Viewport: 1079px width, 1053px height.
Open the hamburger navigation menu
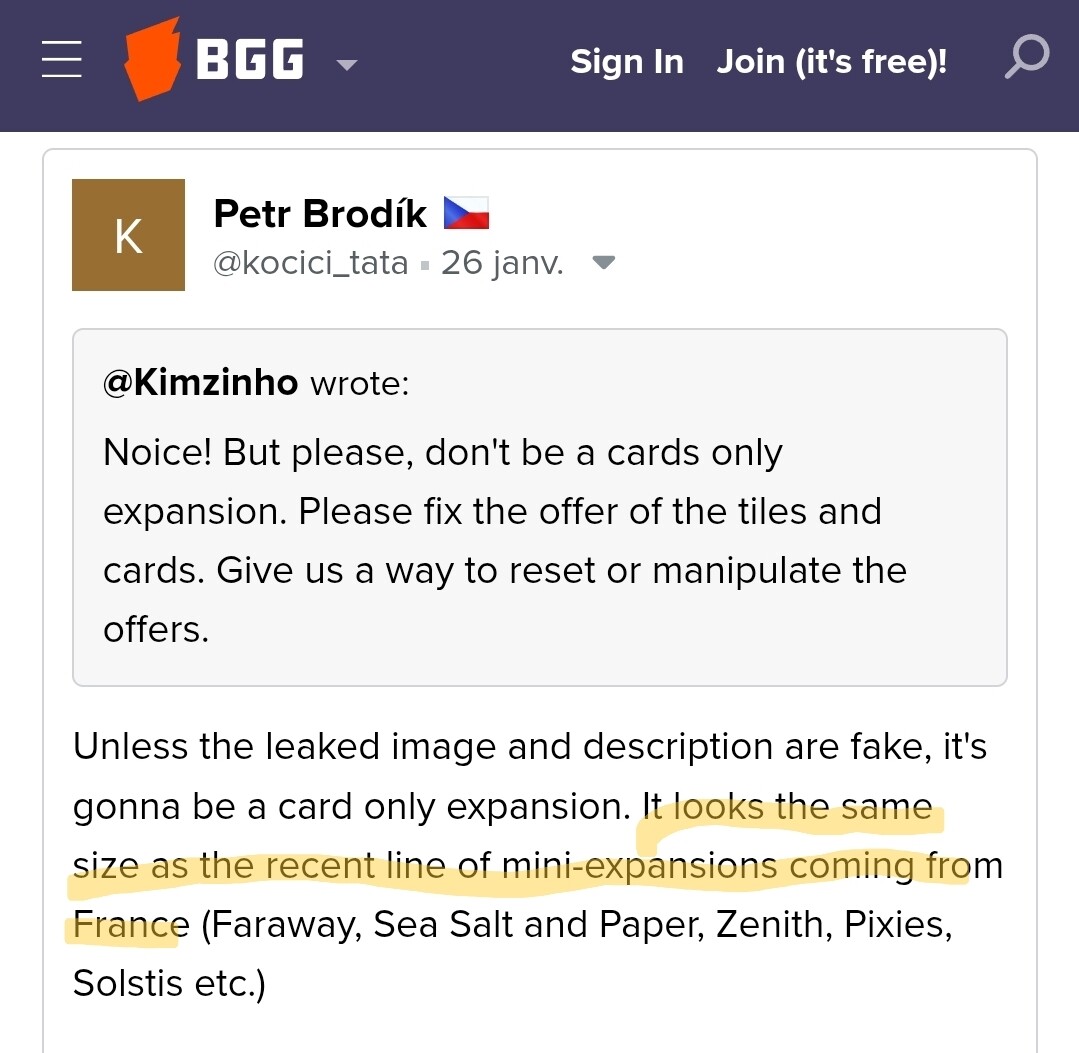pos(62,62)
